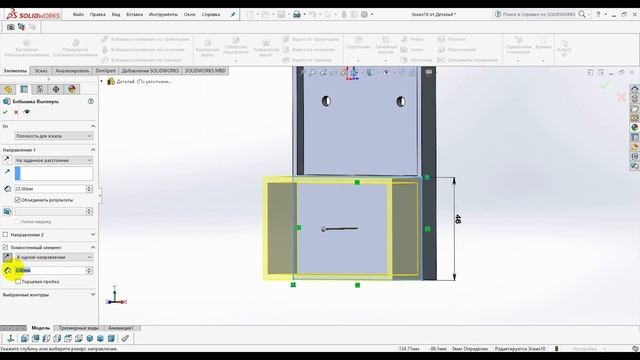Switch to Анимация1 bottom tab
640x360 pixels.
tap(121, 328)
